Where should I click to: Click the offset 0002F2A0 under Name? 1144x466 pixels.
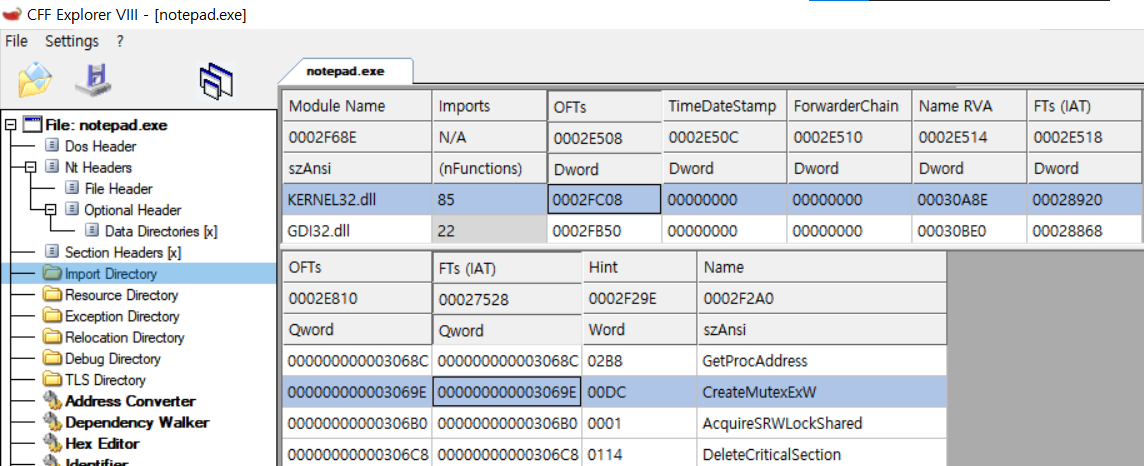click(822, 298)
